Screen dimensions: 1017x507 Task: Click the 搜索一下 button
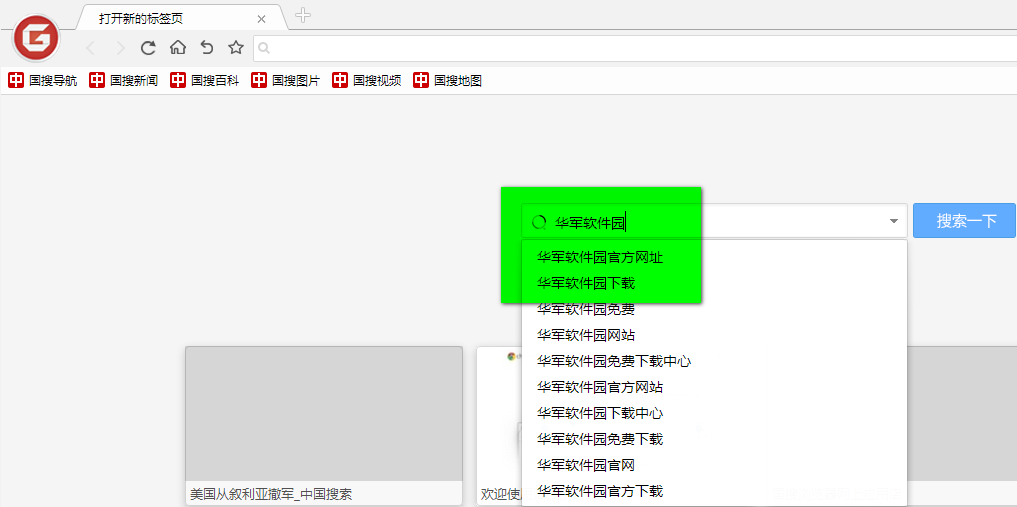964,221
